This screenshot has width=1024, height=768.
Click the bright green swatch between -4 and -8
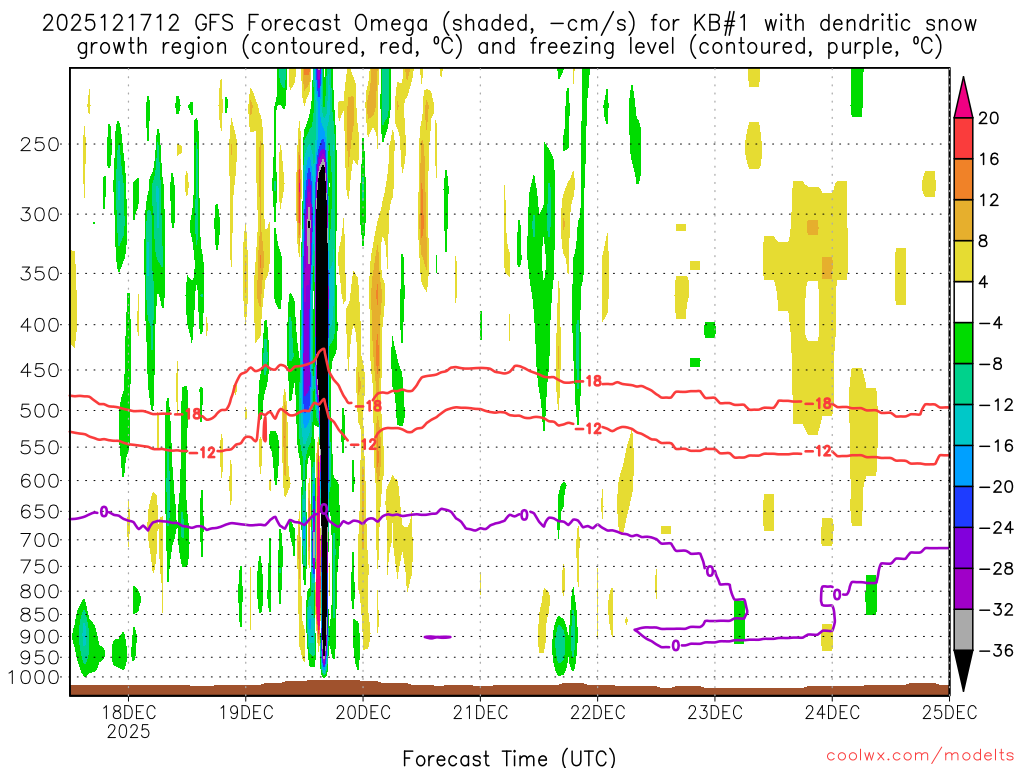(963, 344)
